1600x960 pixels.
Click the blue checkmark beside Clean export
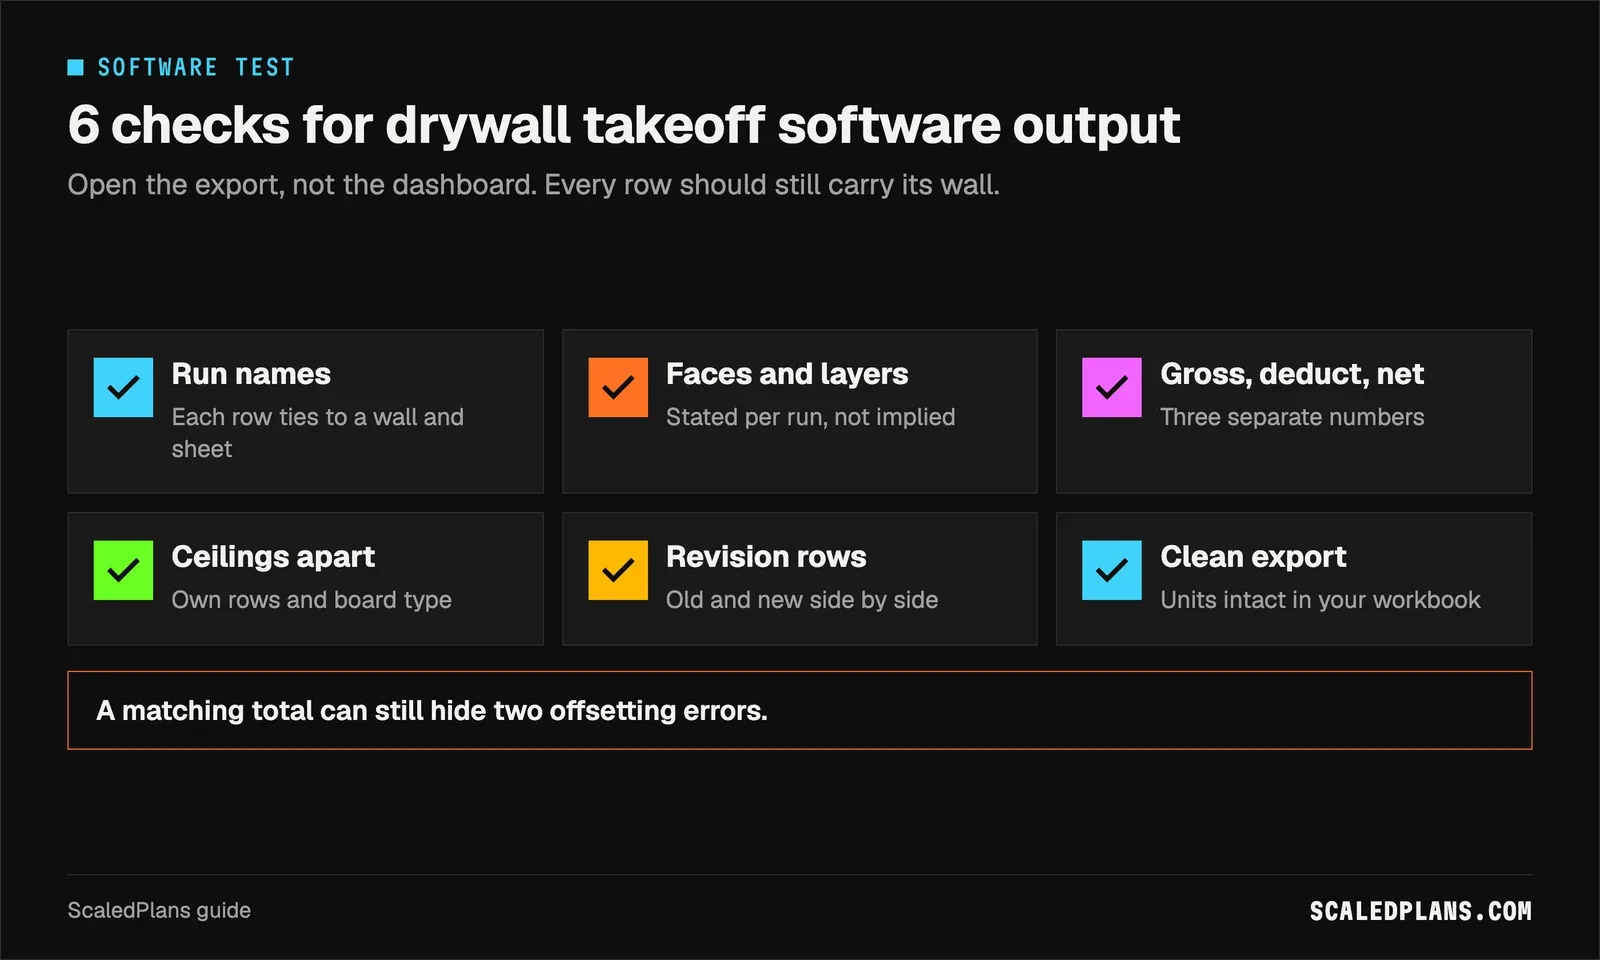pos(1112,570)
